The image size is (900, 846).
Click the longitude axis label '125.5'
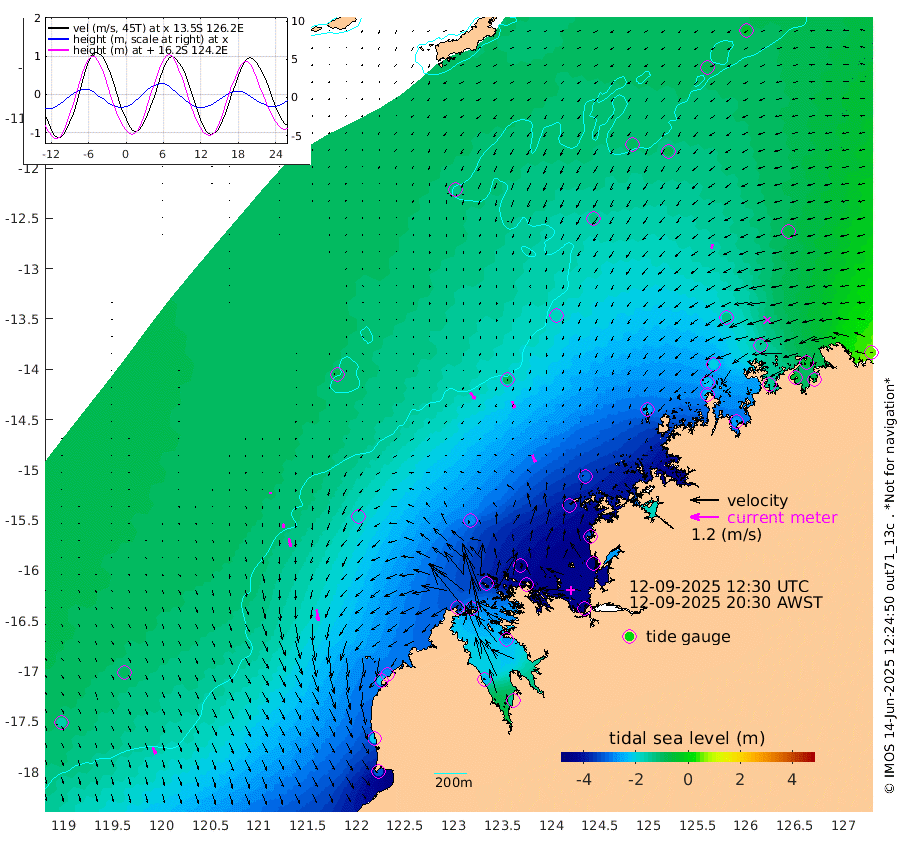coord(697,826)
